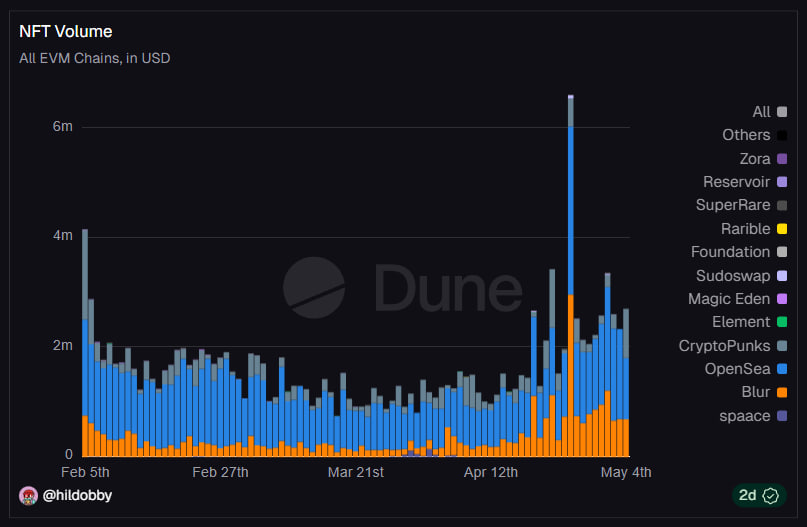This screenshot has height=527, width=807.
Task: Click the 6m y-axis label
Action: pyautogui.click(x=62, y=126)
